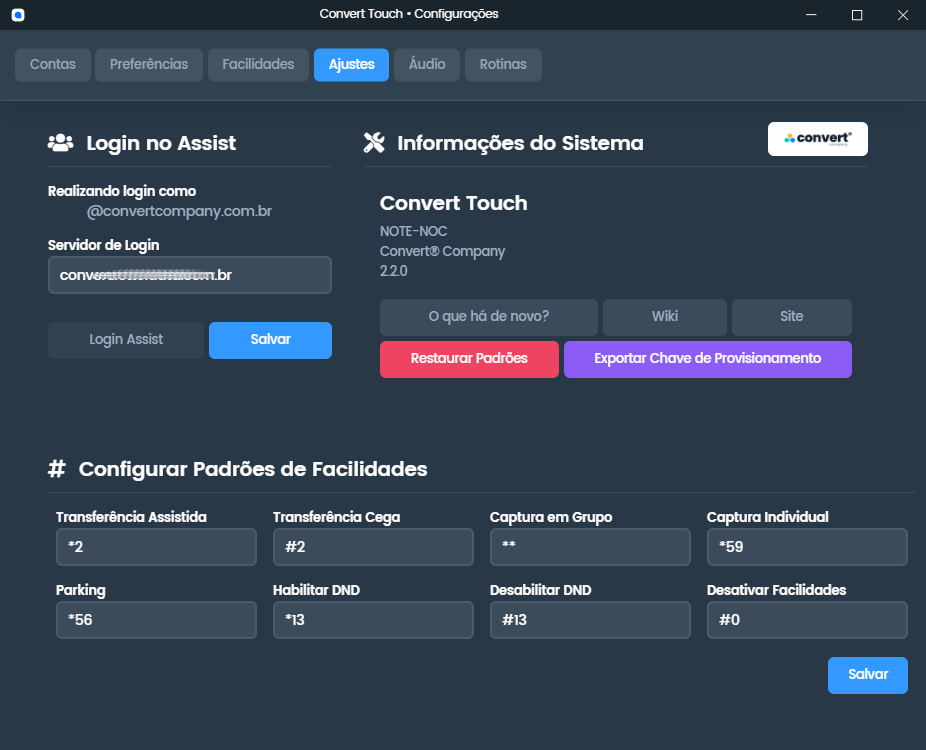Edit the Habilitar DND field

373,620
